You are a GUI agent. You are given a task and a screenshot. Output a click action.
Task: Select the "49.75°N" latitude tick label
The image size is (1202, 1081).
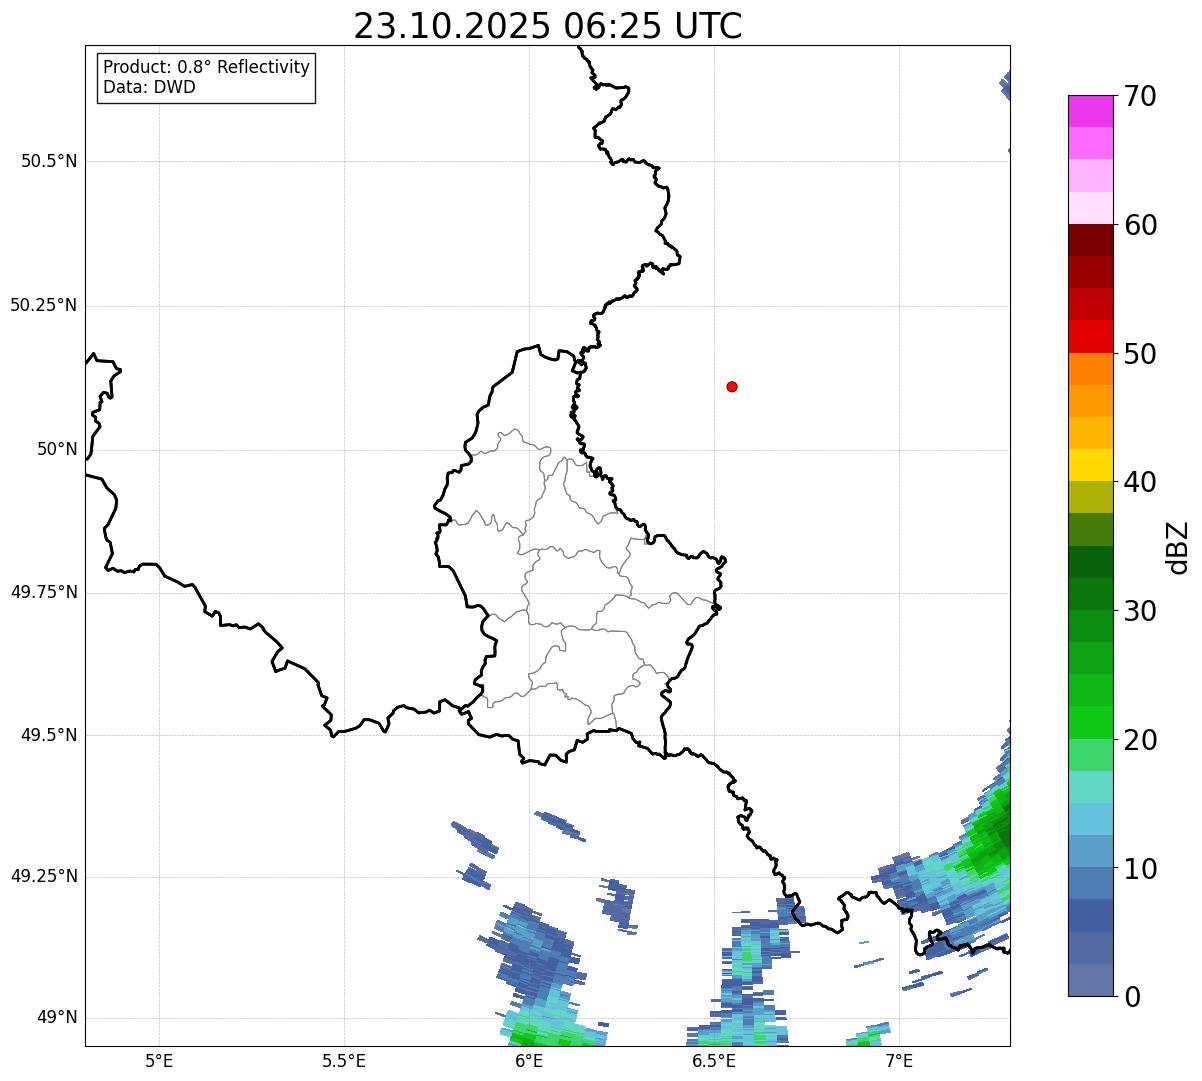tap(43, 592)
